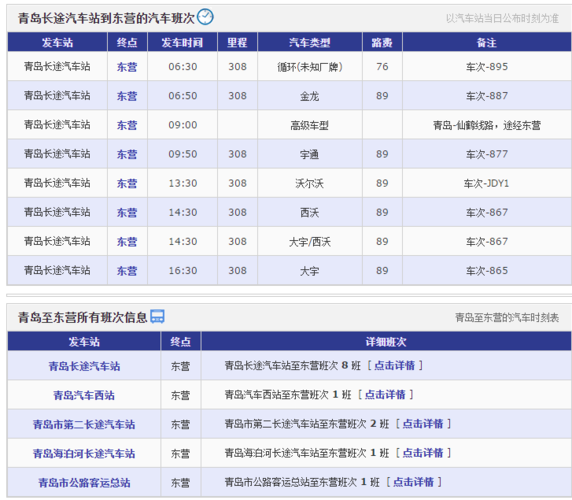Open 东营 link in the 16:30 row
The image size is (572, 500).
point(127,271)
